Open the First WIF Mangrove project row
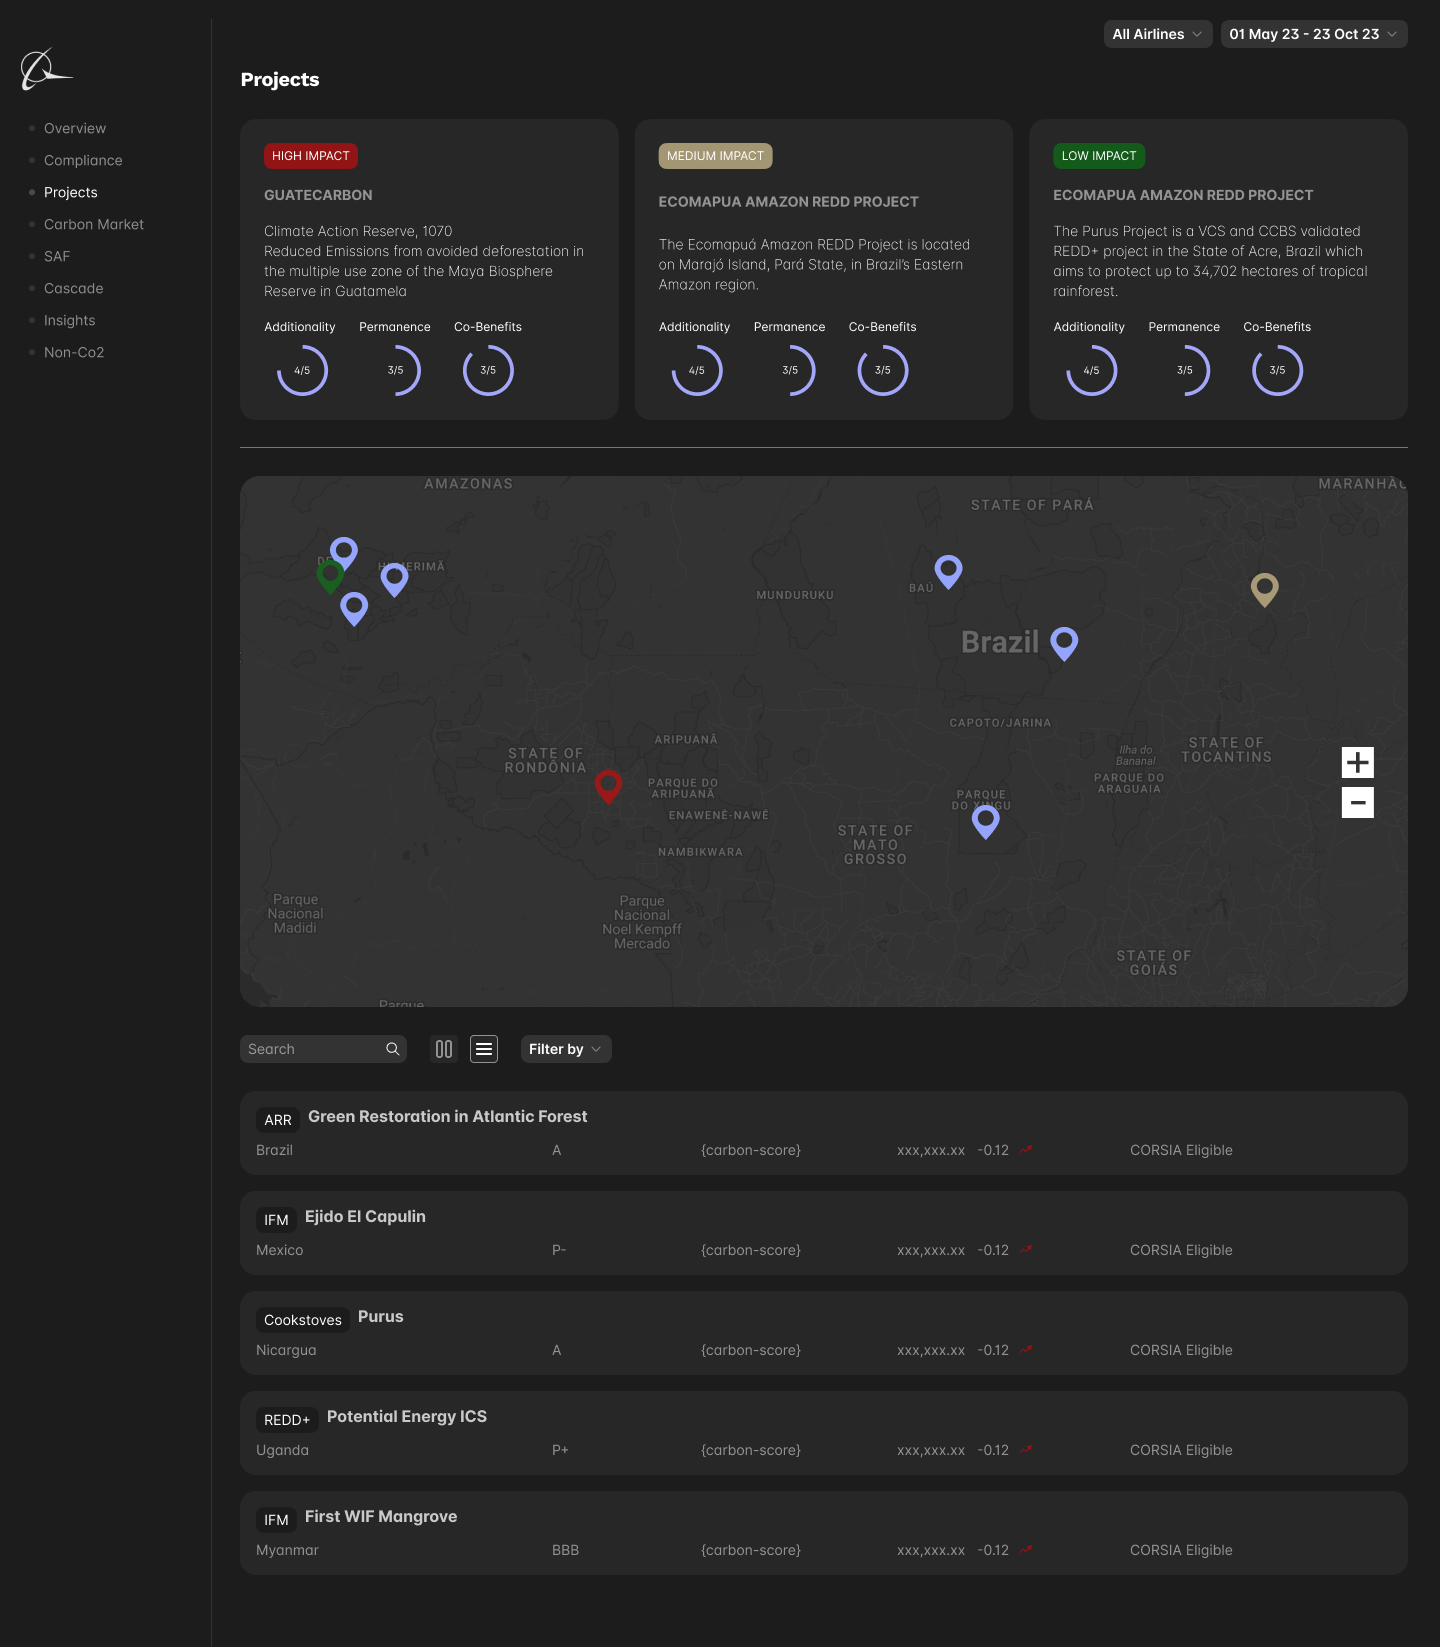1440x1647 pixels. (x=380, y=1516)
